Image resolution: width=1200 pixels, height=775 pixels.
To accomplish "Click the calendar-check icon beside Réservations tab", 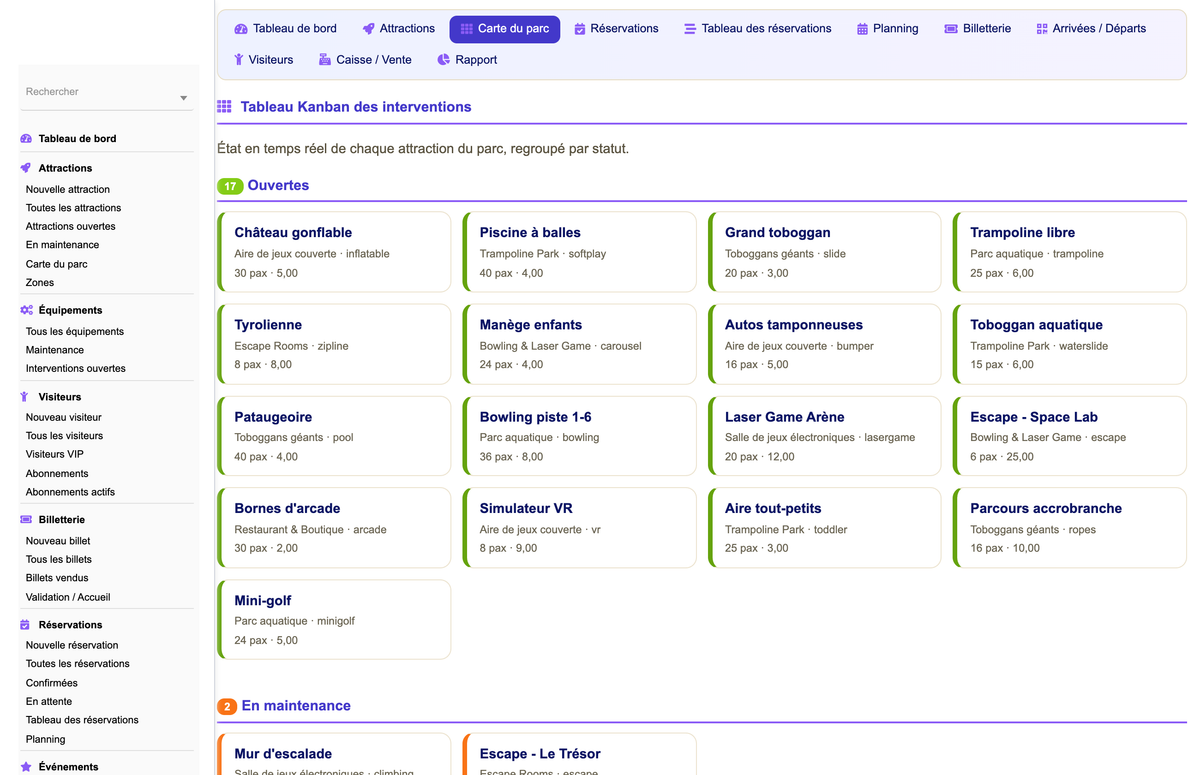I will [580, 29].
